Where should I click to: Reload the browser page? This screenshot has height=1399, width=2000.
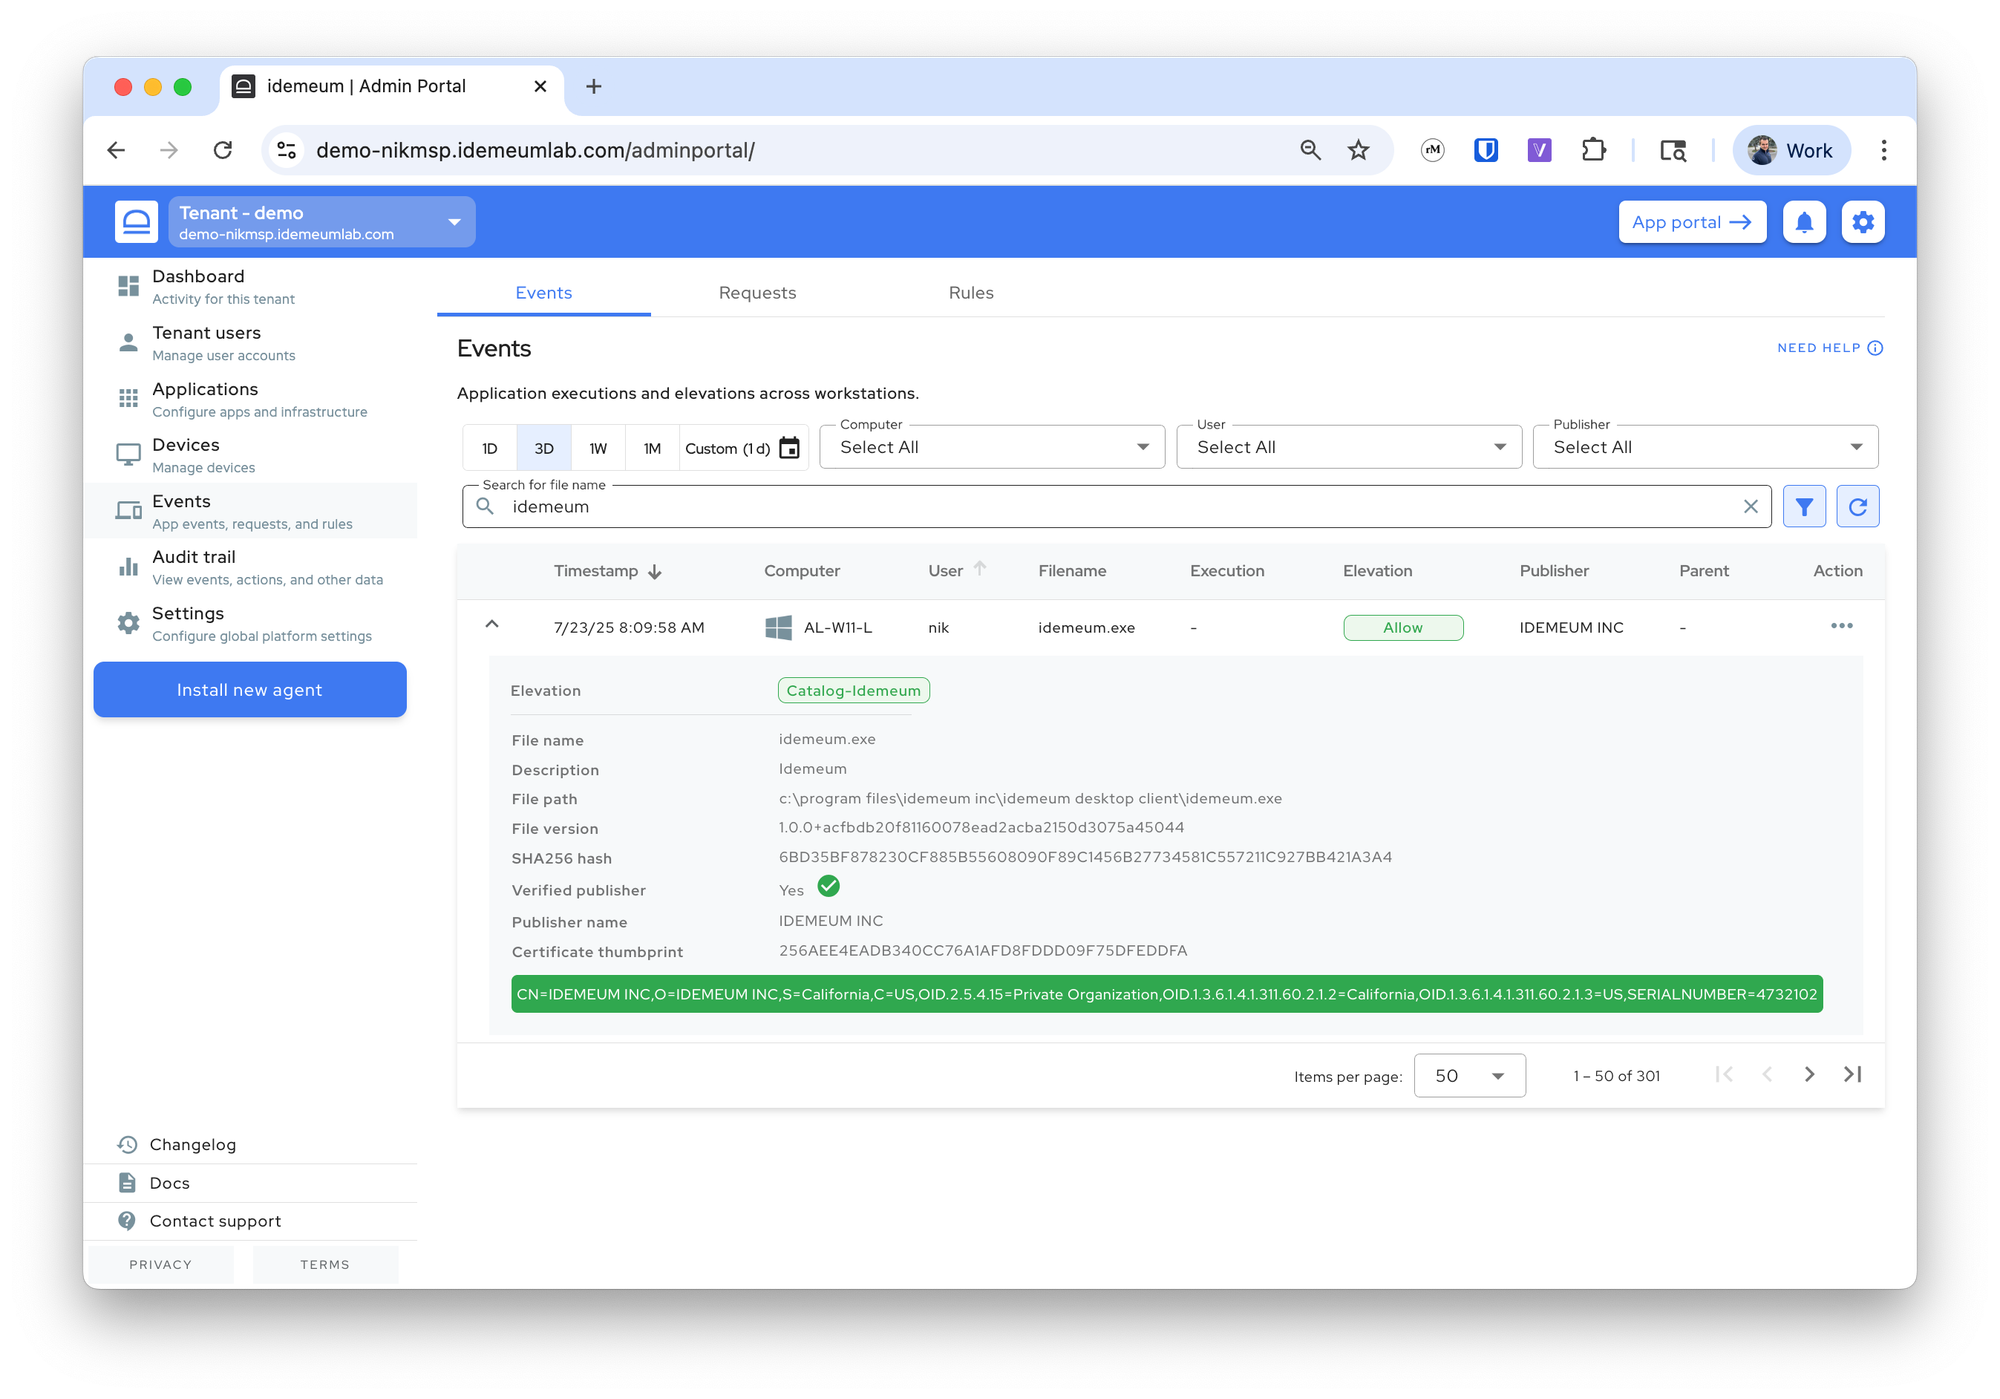coord(223,150)
